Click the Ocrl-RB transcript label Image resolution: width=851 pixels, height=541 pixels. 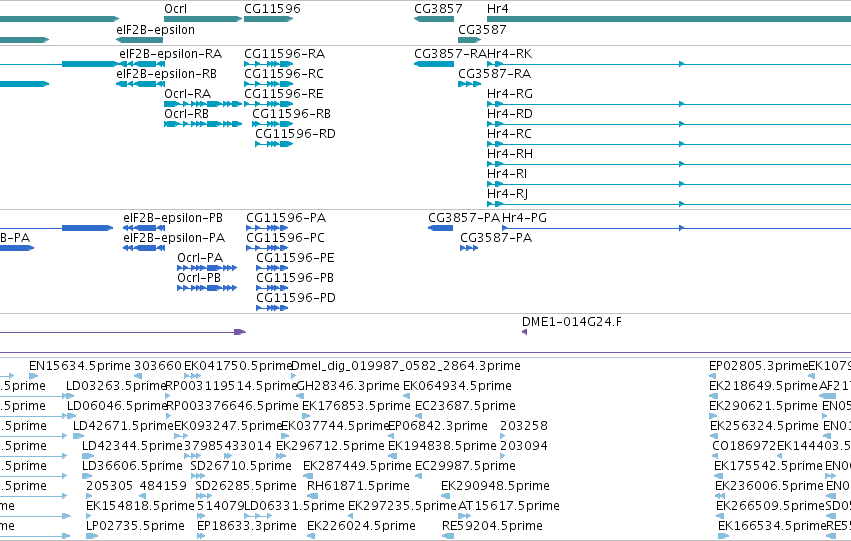point(187,114)
